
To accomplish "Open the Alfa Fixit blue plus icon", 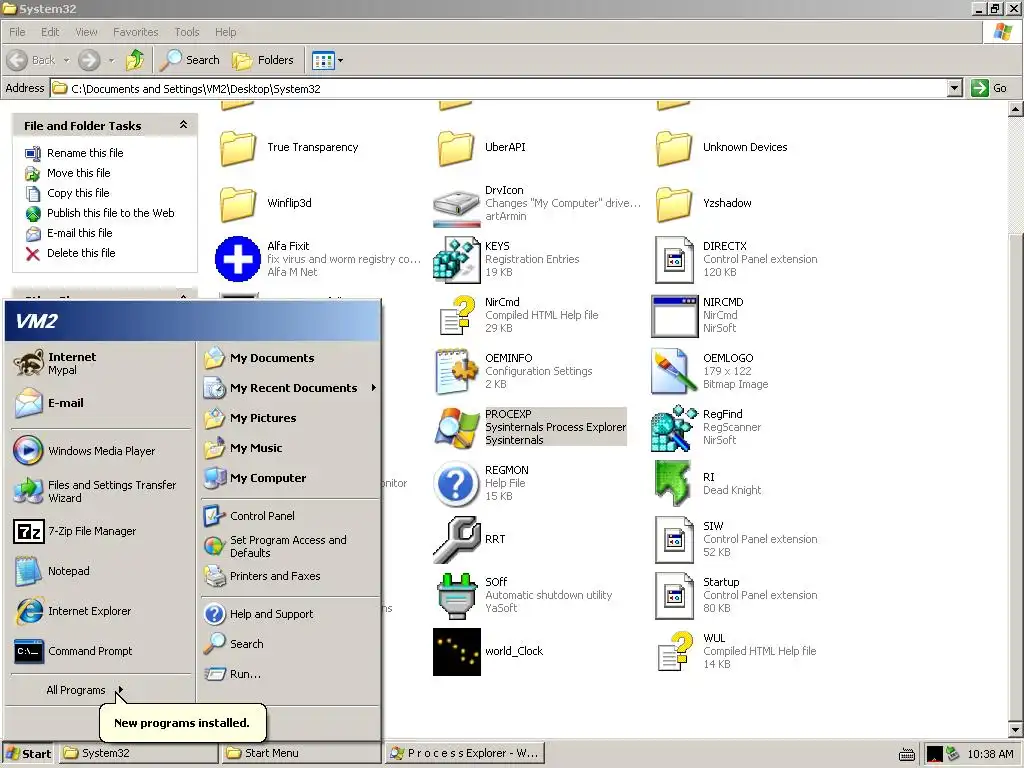I will 238,259.
